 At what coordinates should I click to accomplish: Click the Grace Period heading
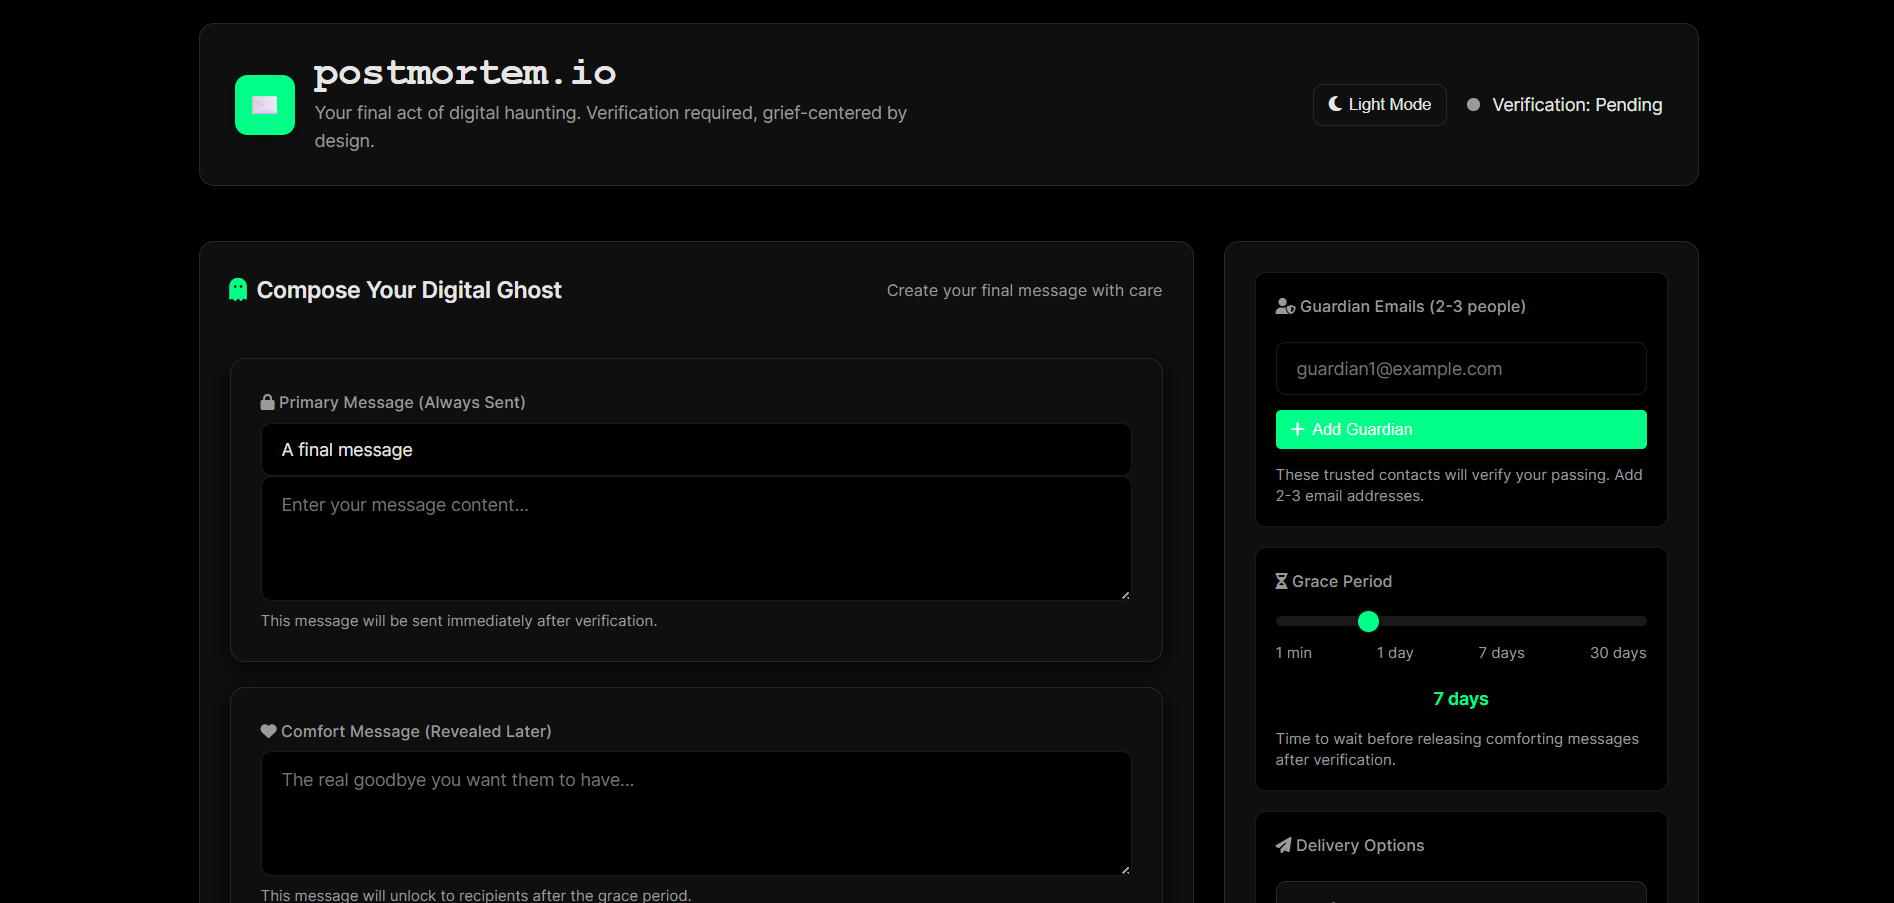point(1342,581)
